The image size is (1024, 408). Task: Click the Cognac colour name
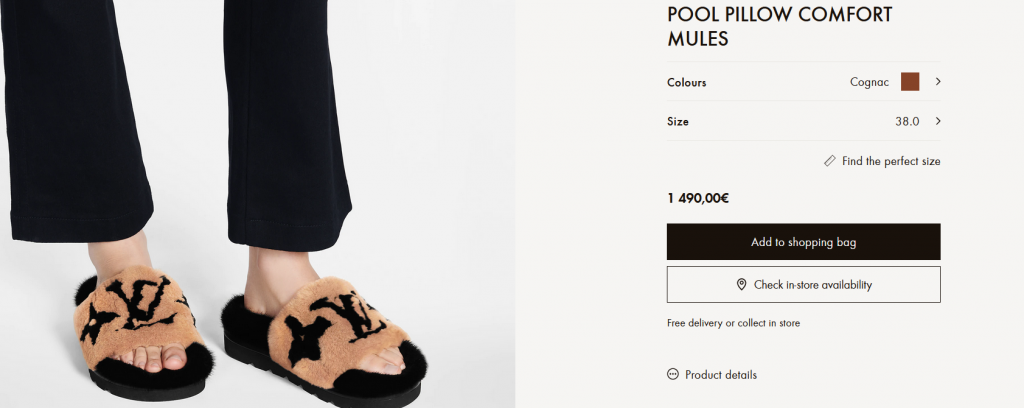(869, 82)
